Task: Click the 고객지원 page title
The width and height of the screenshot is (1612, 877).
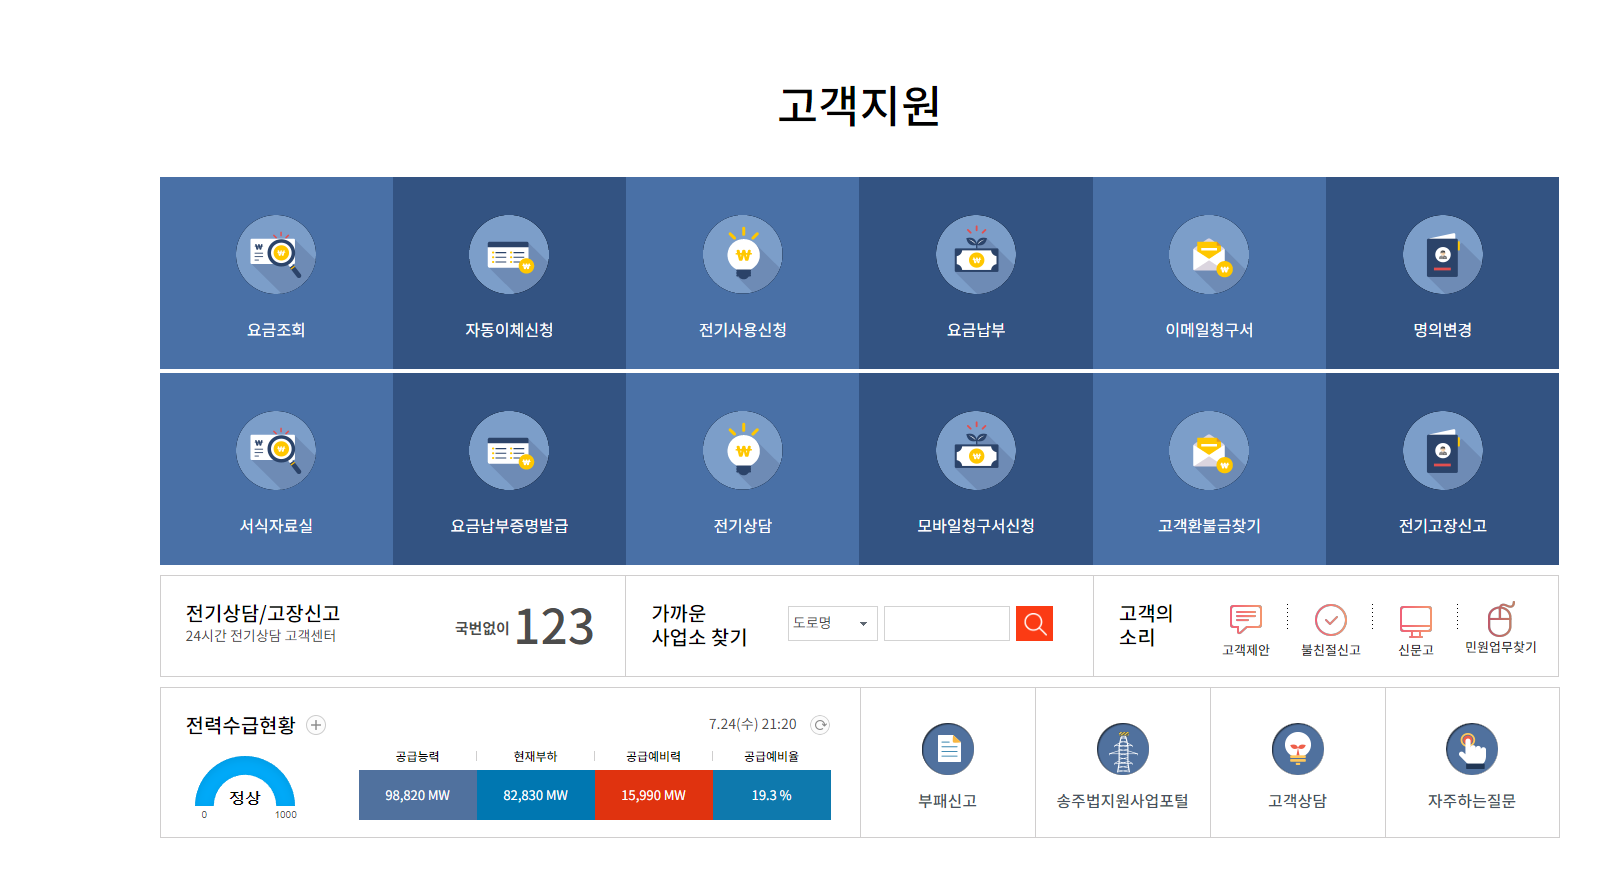Action: point(859,105)
